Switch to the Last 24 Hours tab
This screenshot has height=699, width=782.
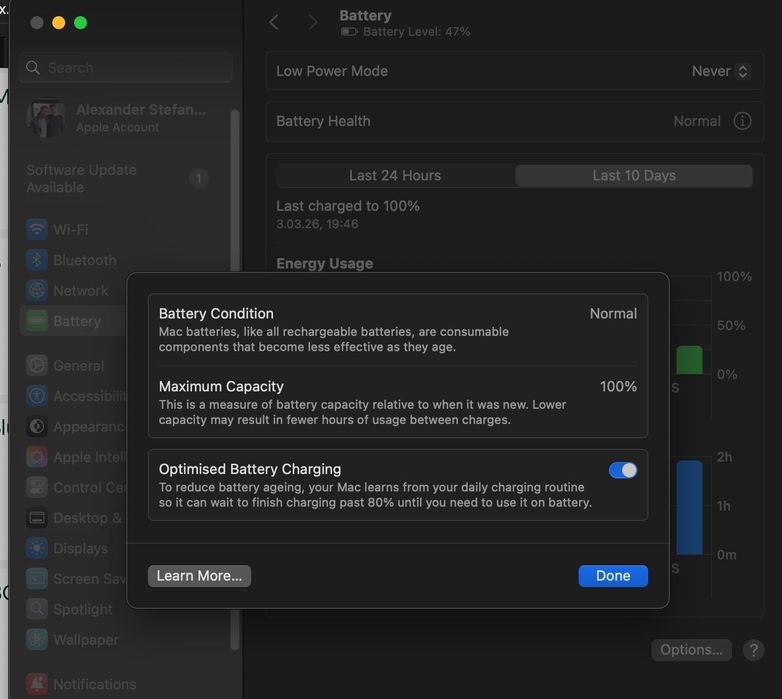pyautogui.click(x=395, y=175)
